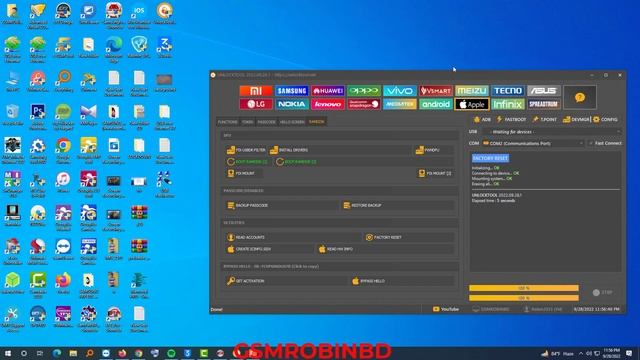
Task: Click PDI USBDK FILTER button
Action: (x=246, y=150)
